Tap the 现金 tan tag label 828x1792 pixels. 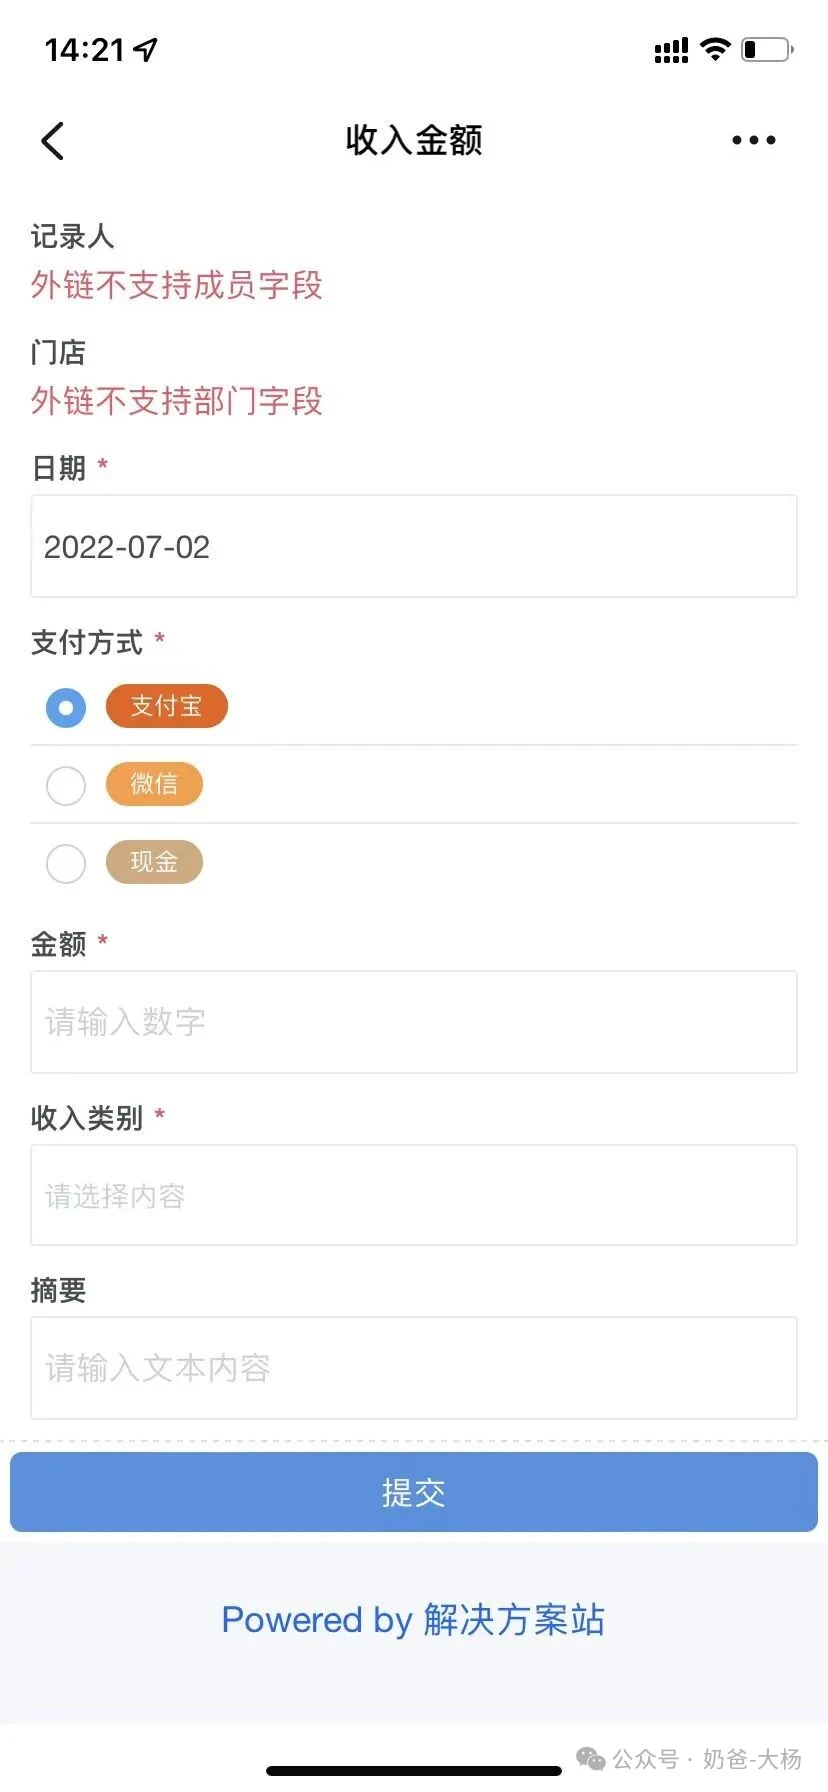(154, 862)
